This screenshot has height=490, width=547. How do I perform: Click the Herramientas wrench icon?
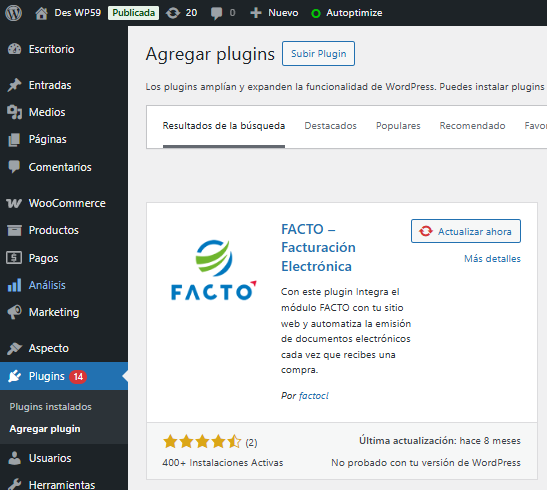14,484
